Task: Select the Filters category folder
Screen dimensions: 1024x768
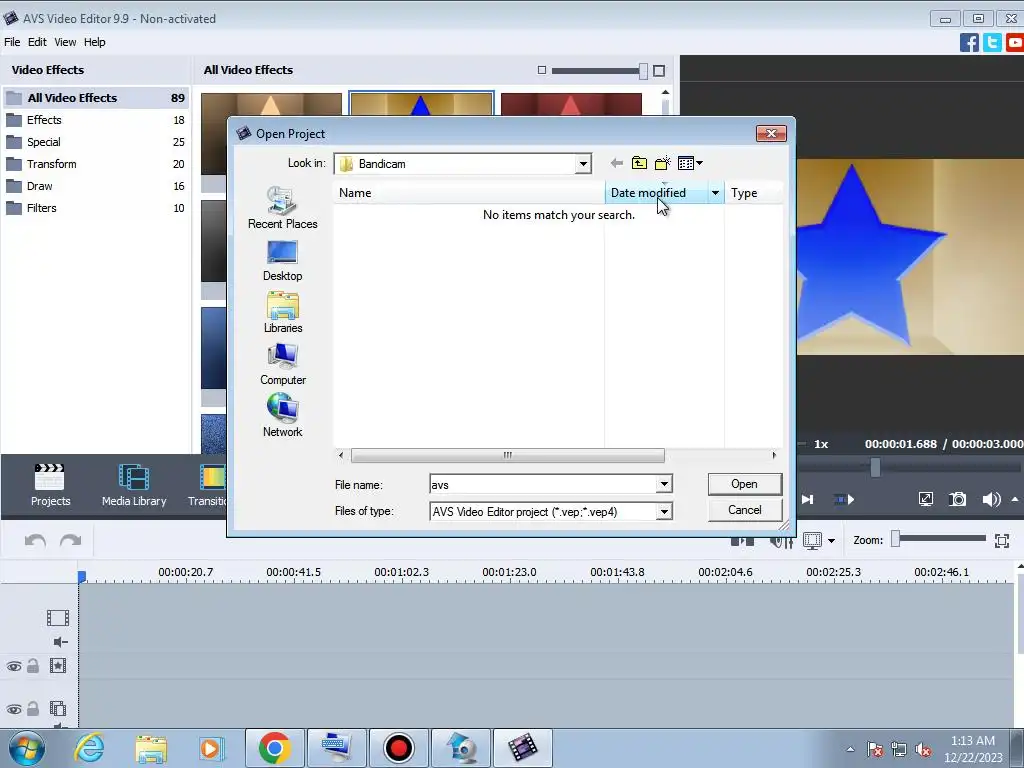Action: point(95,208)
